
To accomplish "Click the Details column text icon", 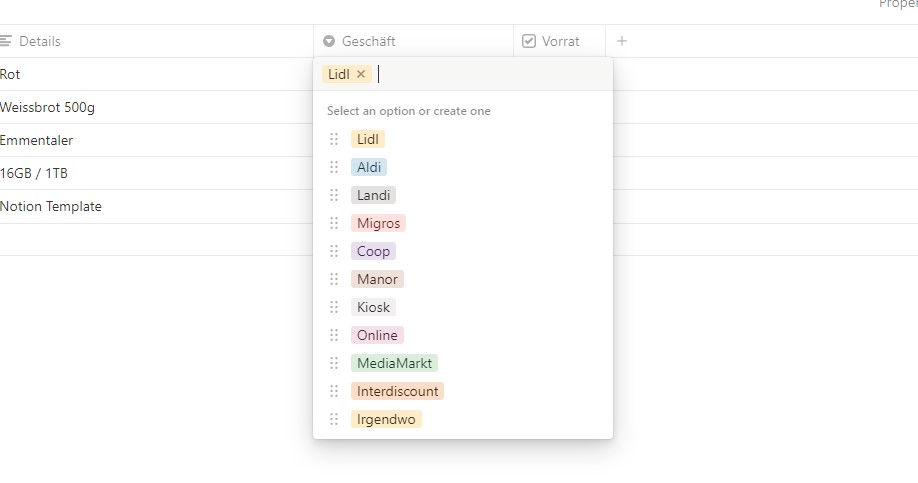I will tap(6, 41).
